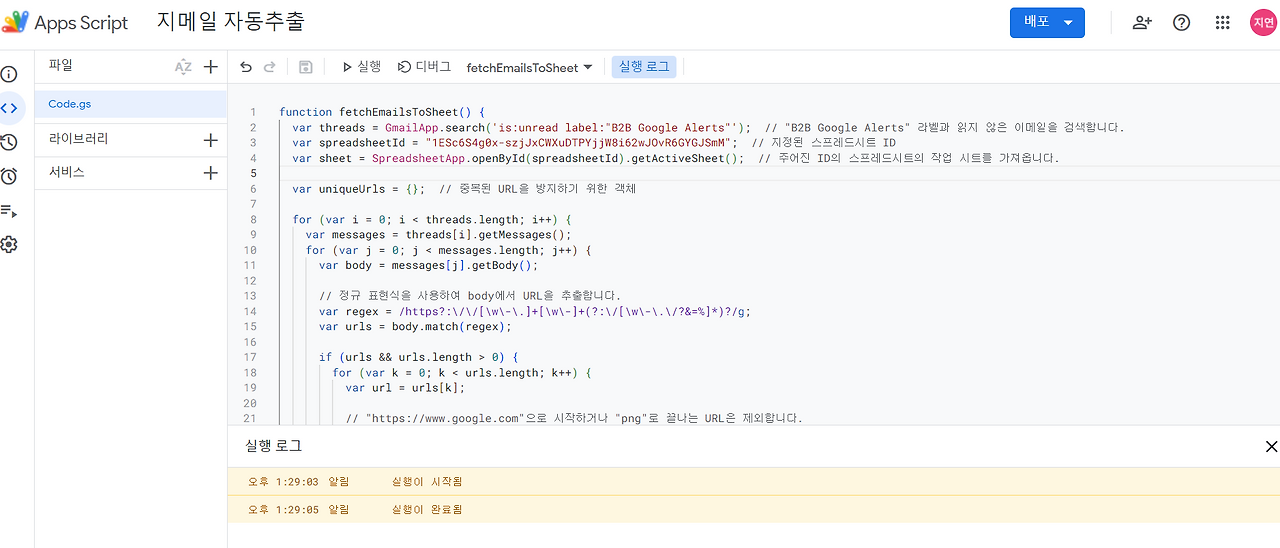Image resolution: width=1280 pixels, height=548 pixels.
Task: Open Project Settings gear icon
Action: pos(9,244)
